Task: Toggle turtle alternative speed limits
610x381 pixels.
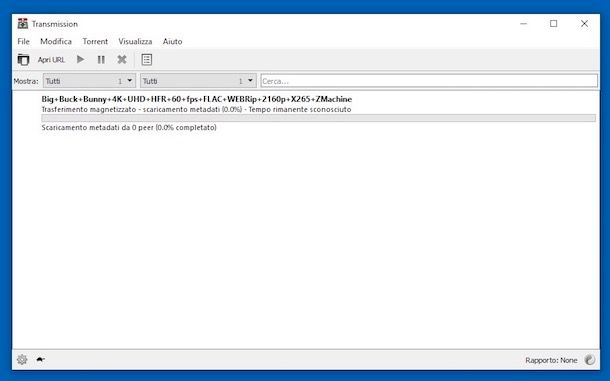Action: click(x=40, y=360)
